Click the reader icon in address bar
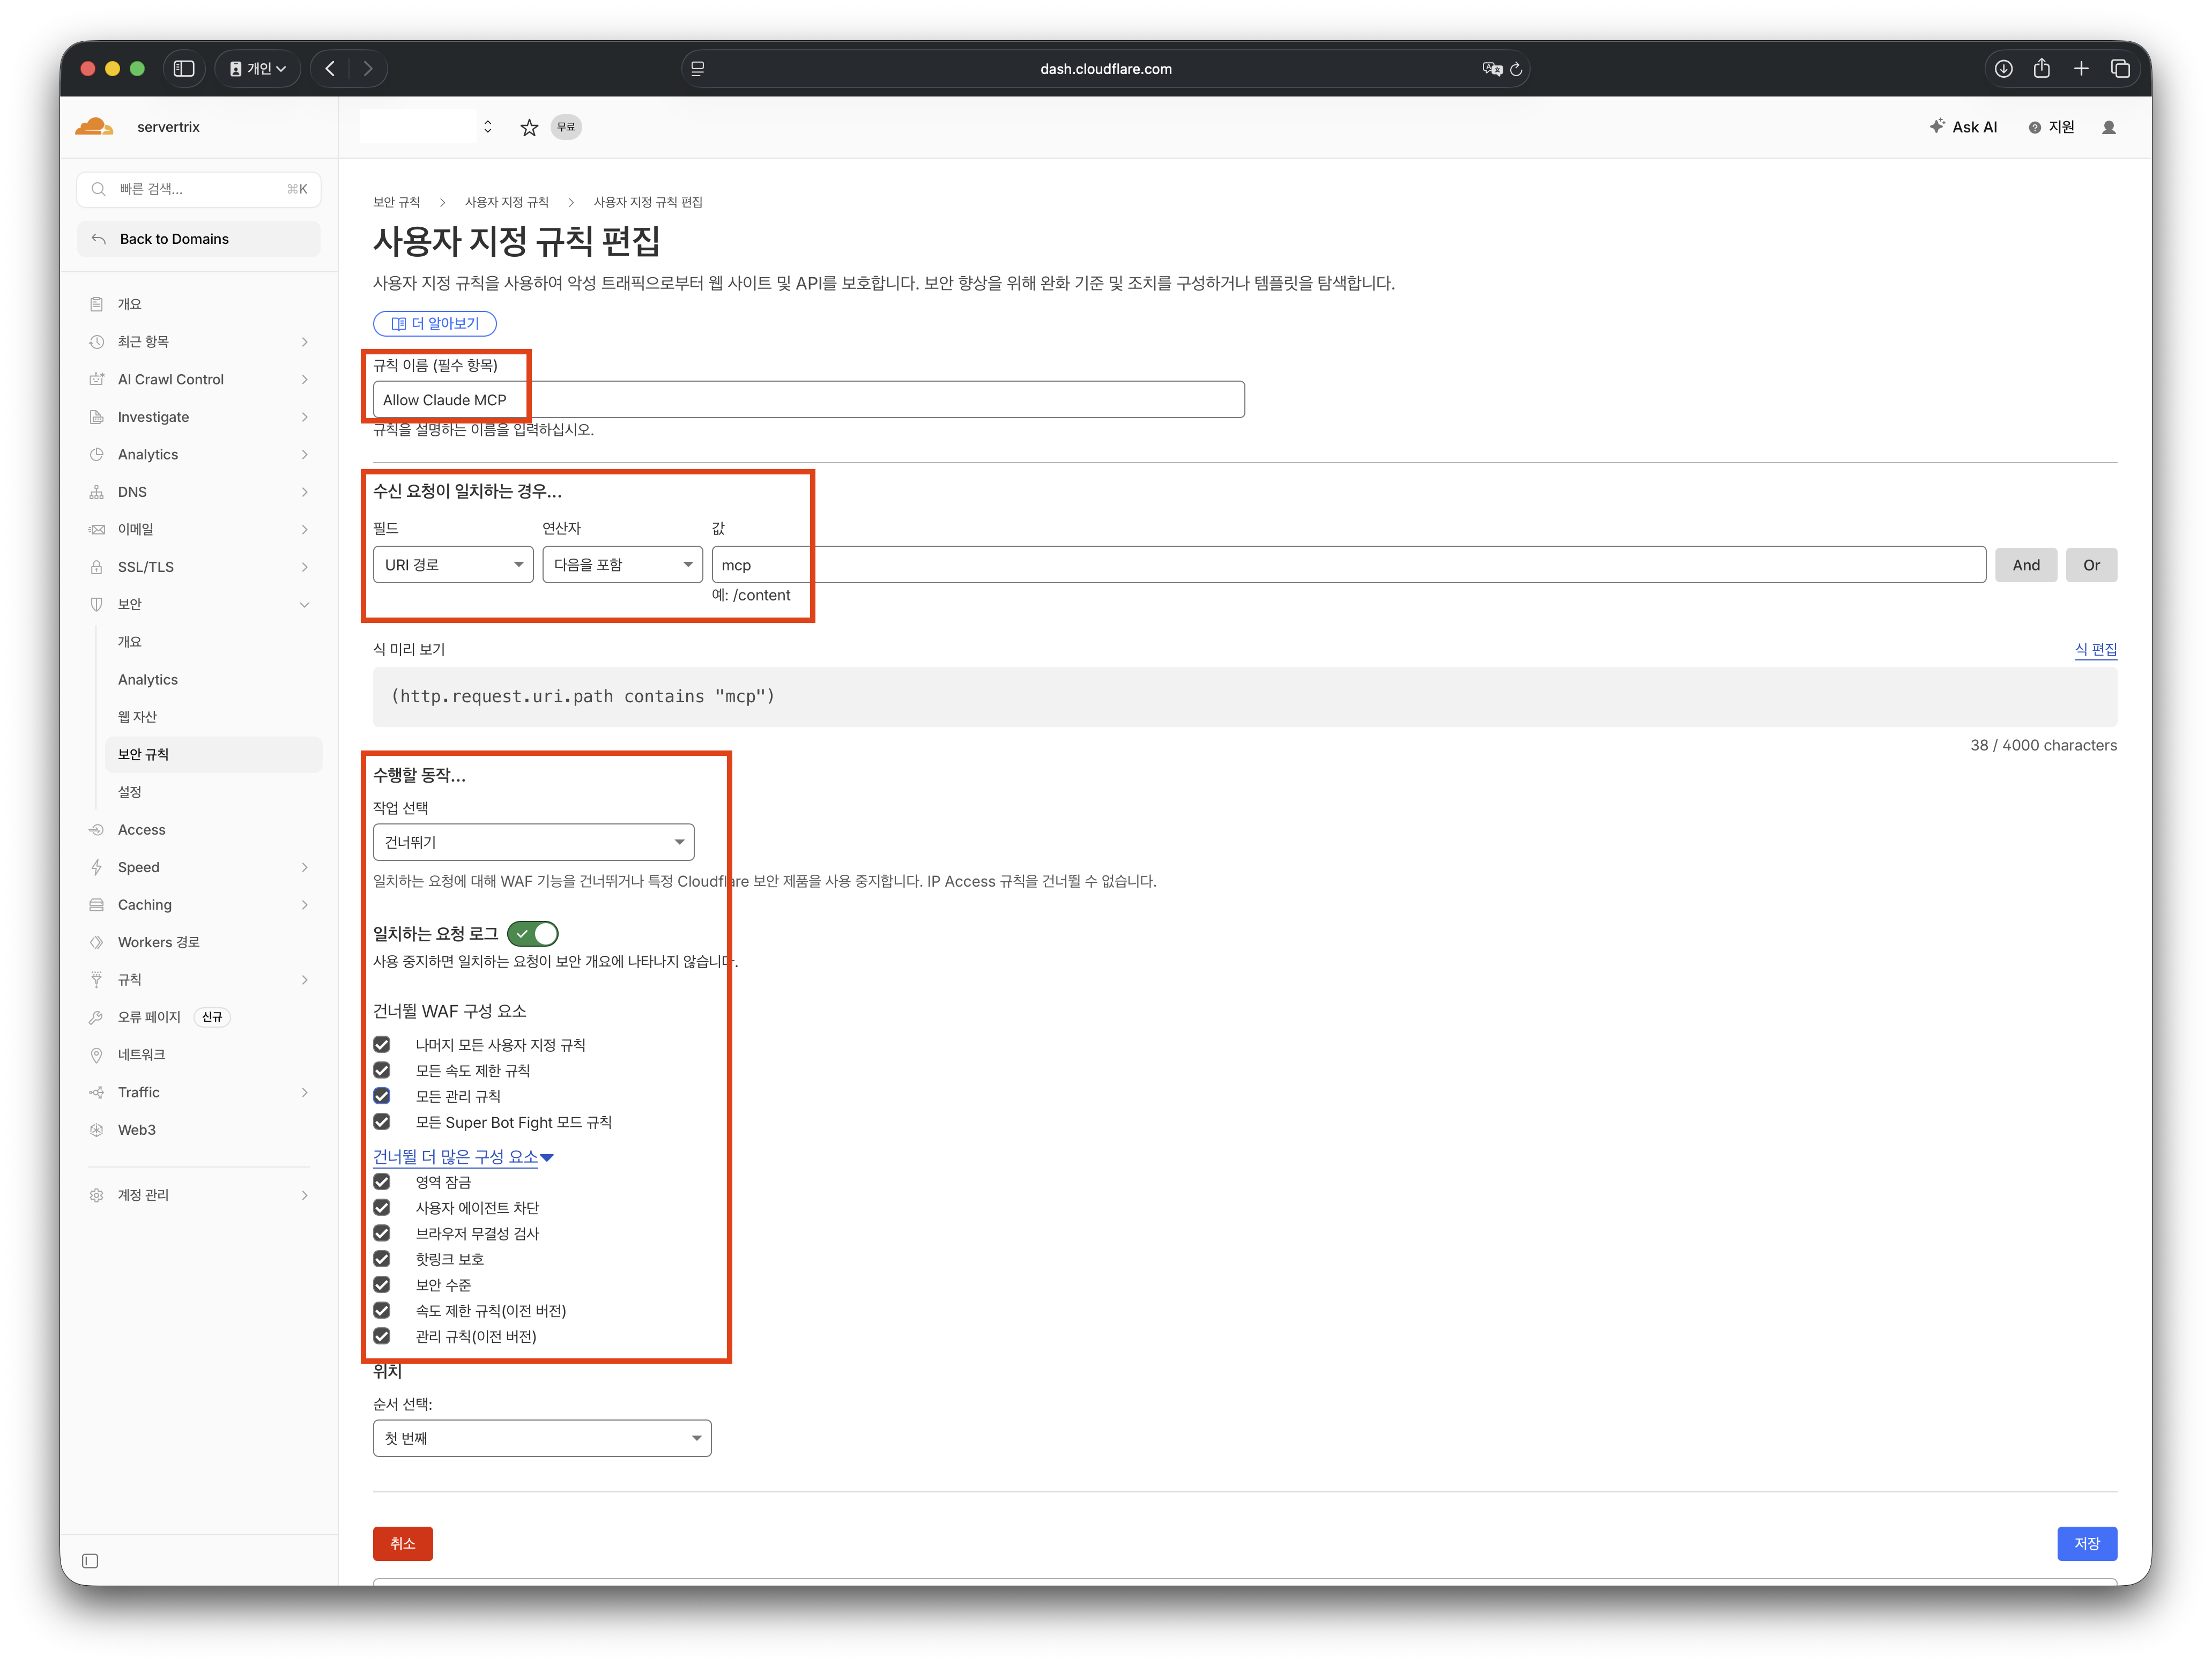Image resolution: width=2212 pixels, height=1665 pixels. (698, 68)
